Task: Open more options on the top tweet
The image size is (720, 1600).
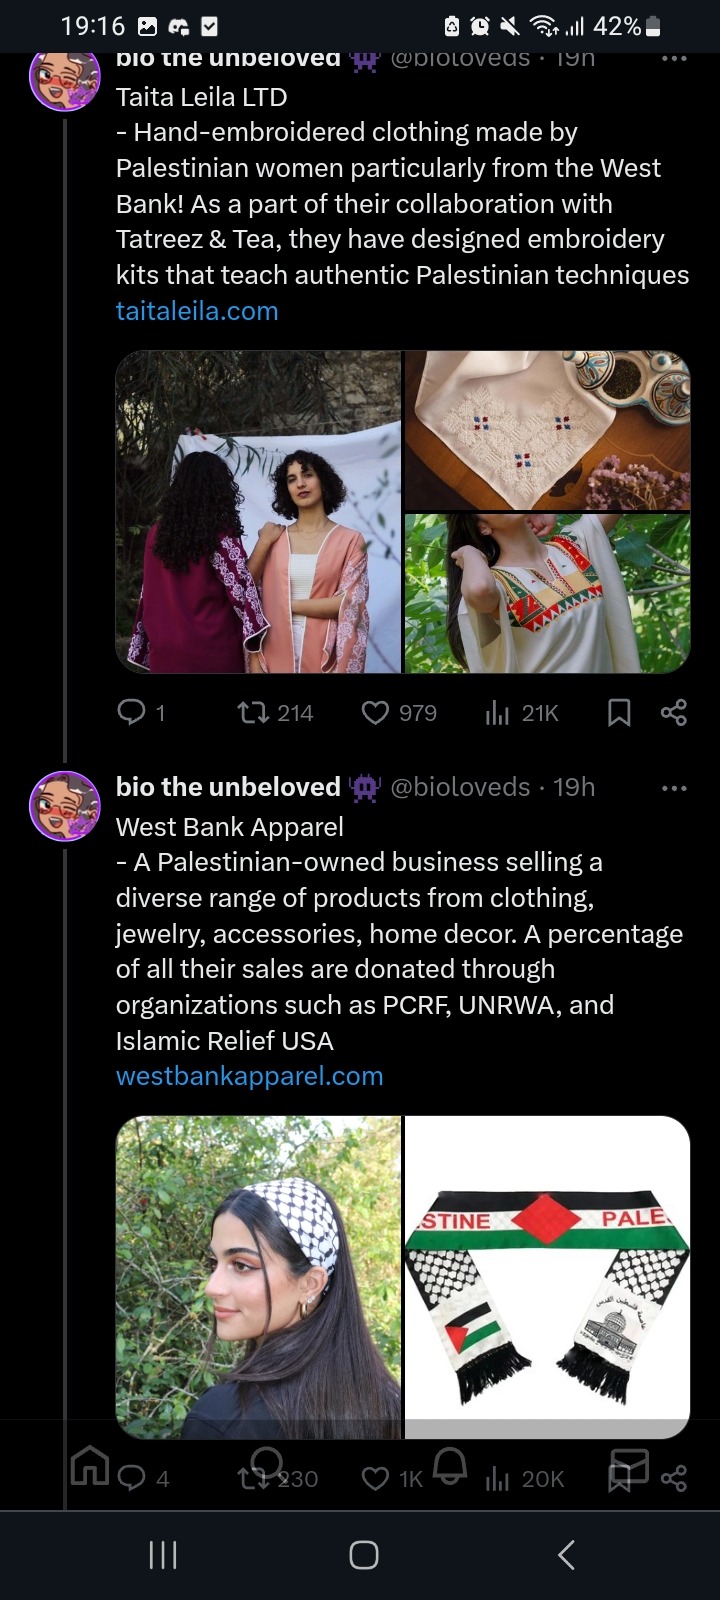Action: tap(674, 59)
